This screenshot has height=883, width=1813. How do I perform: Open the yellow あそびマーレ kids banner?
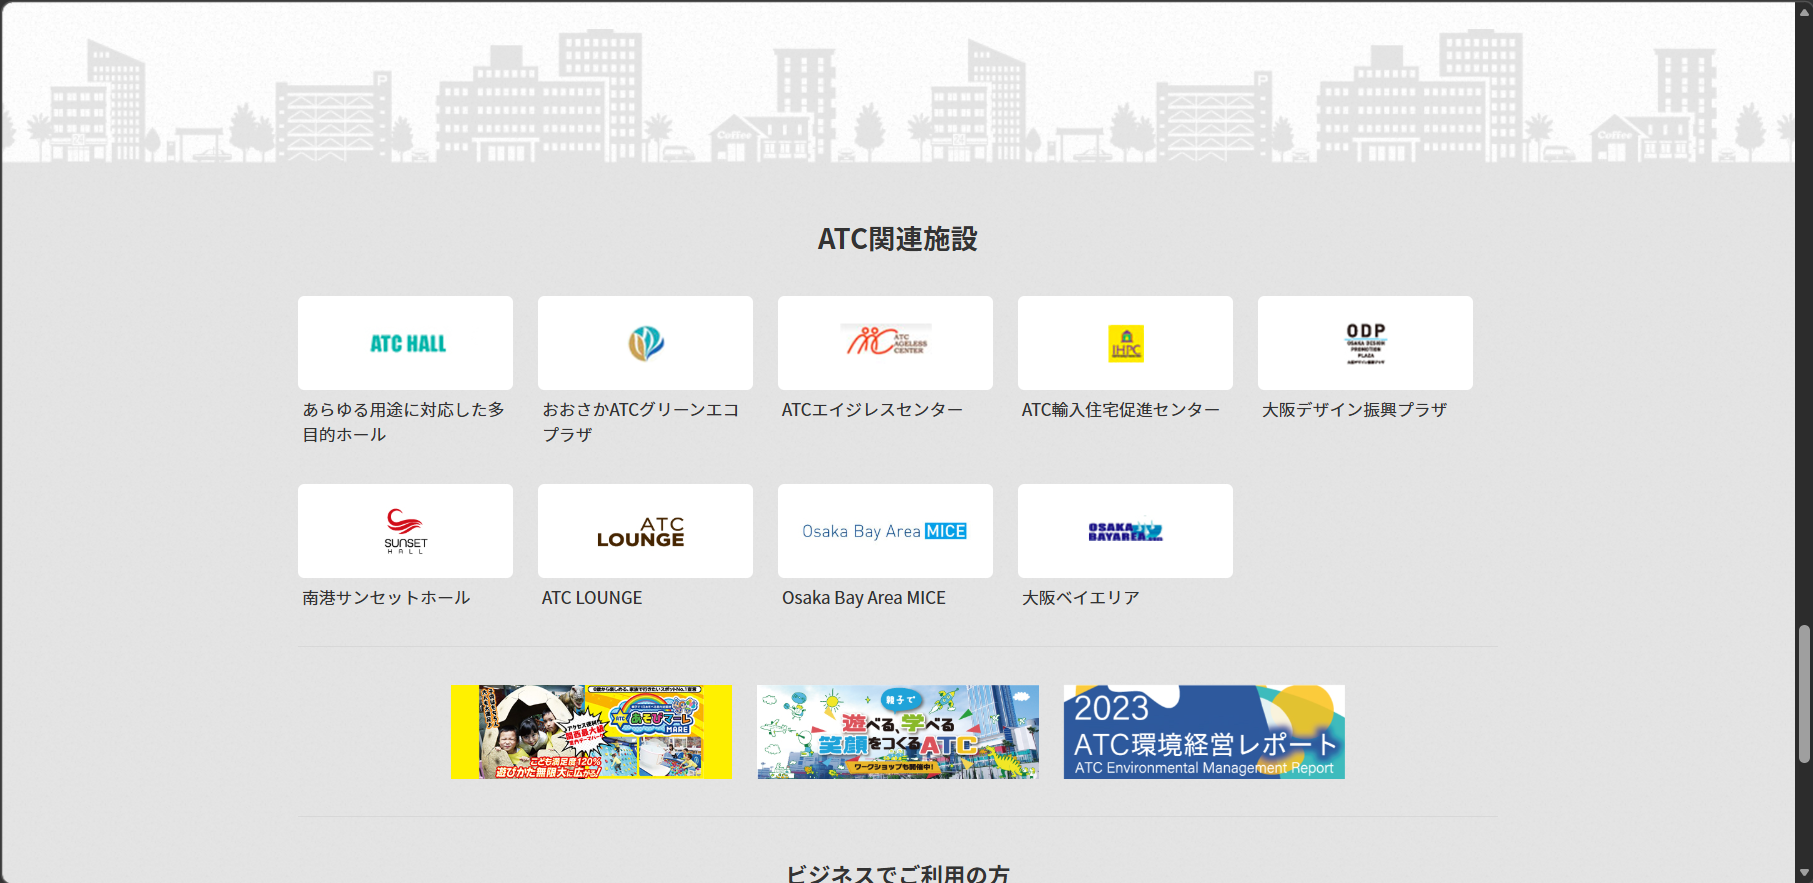point(591,732)
